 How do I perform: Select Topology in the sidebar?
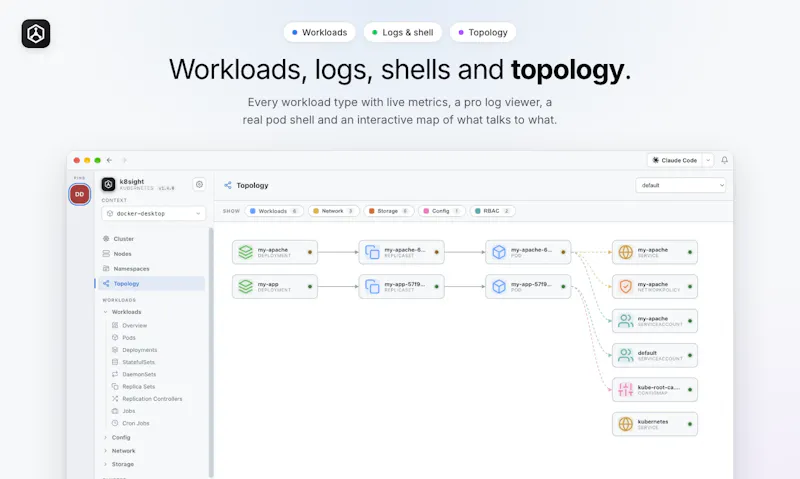coord(151,284)
